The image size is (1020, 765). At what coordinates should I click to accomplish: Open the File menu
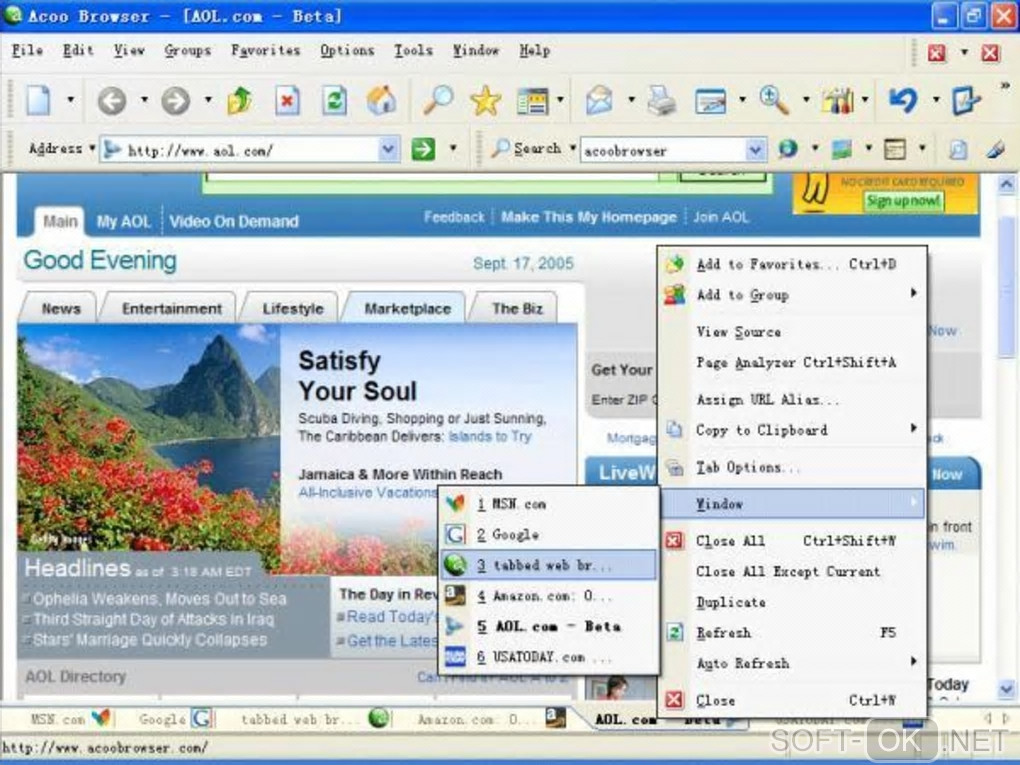point(27,51)
